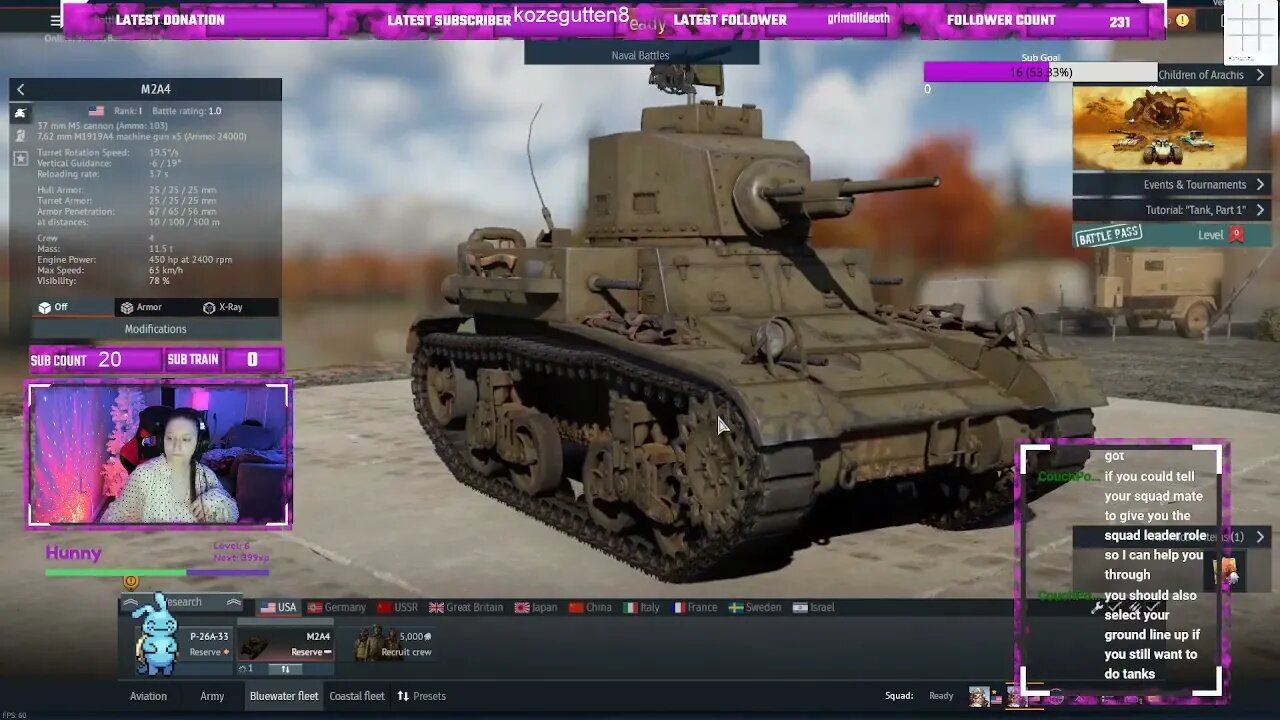Select the USA nation tab
Viewport: 1280px width, 720px height.
pyautogui.click(x=279, y=607)
